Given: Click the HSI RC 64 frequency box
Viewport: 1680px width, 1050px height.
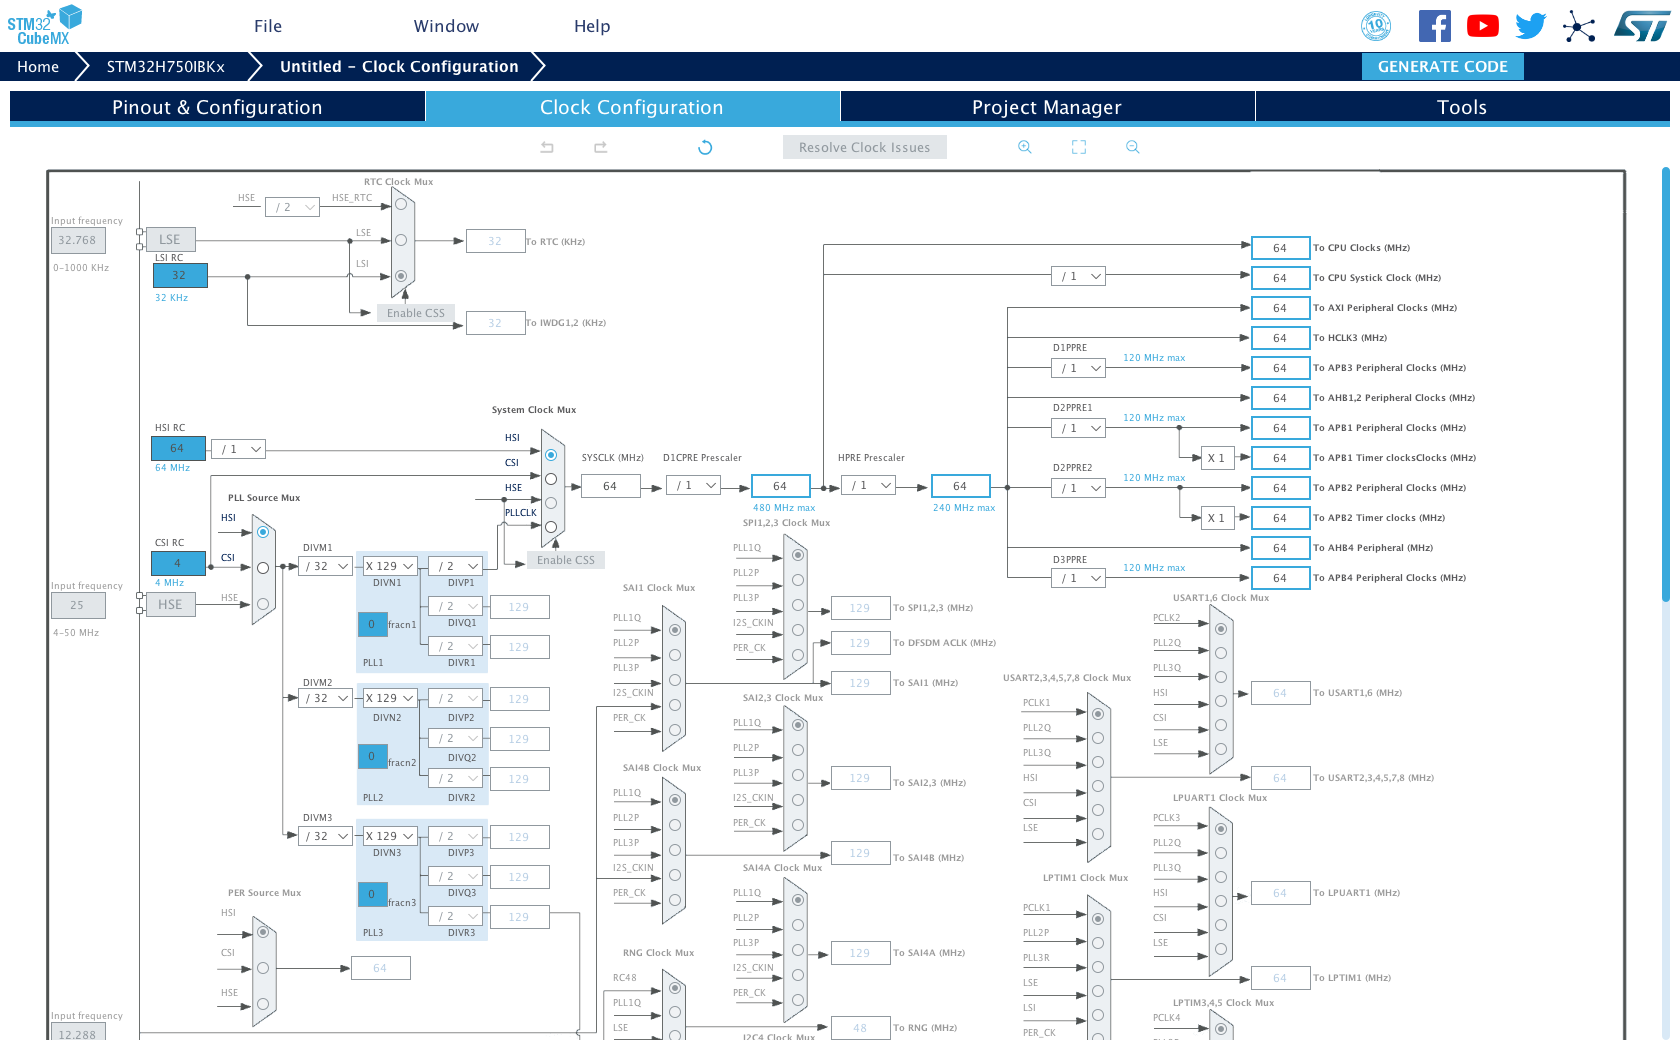Looking at the screenshot, I should click(179, 449).
